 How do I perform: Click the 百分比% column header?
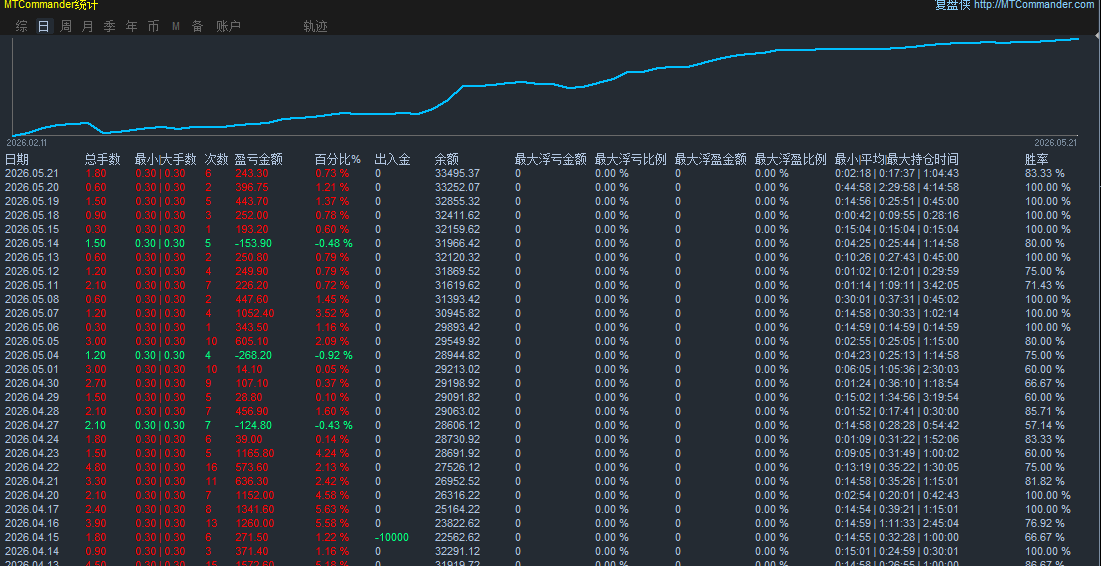pos(338,159)
